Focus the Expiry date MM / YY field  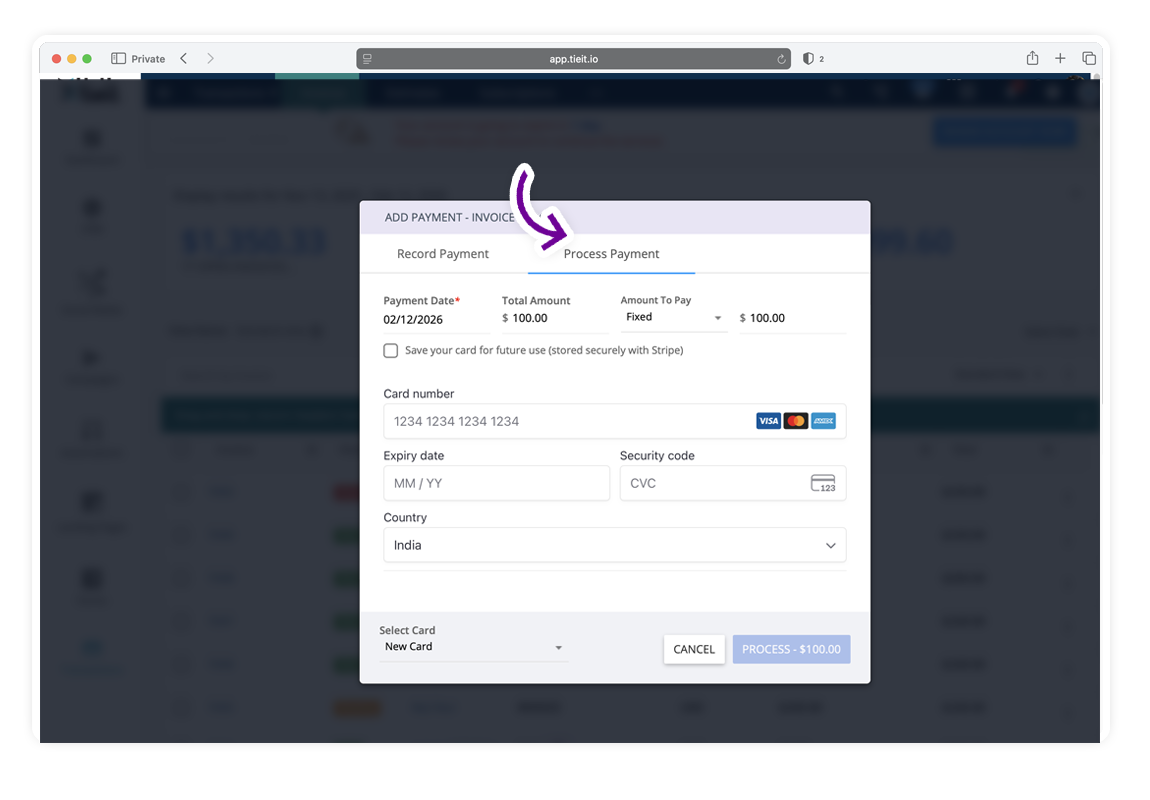pyautogui.click(x=497, y=483)
